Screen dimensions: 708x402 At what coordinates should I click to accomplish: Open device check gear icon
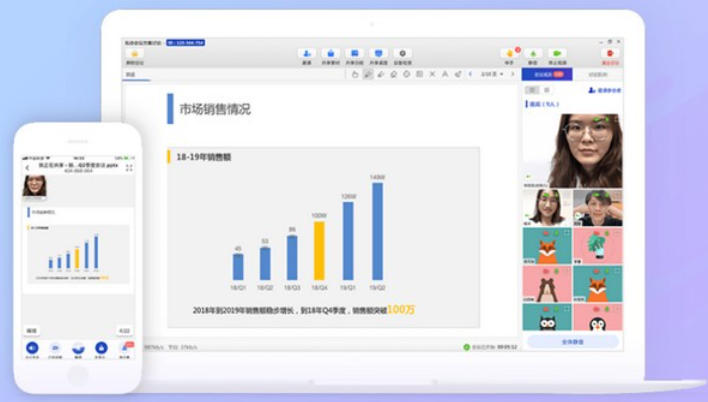tap(403, 53)
